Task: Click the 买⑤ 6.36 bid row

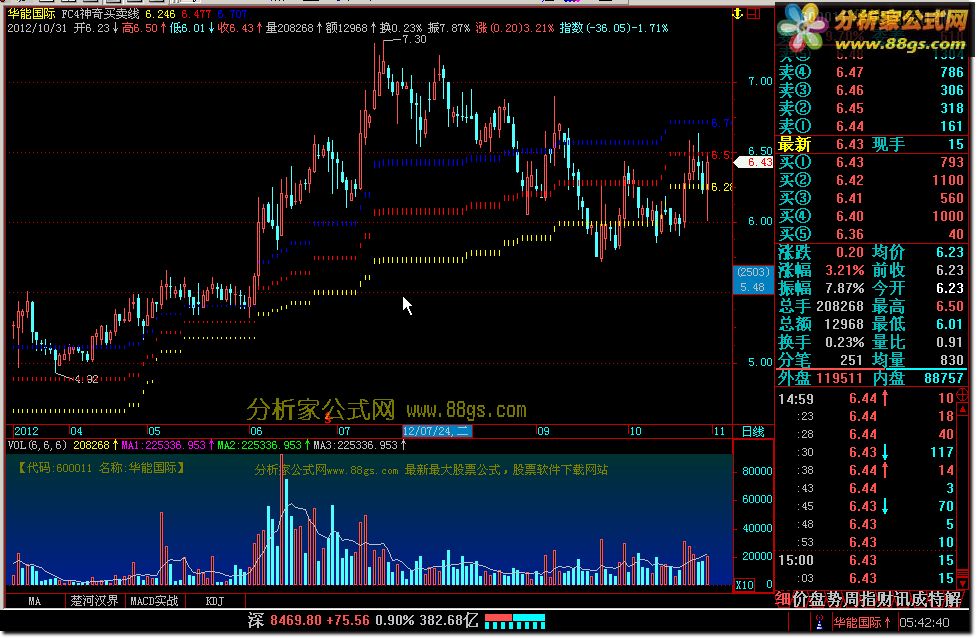Action: point(871,234)
